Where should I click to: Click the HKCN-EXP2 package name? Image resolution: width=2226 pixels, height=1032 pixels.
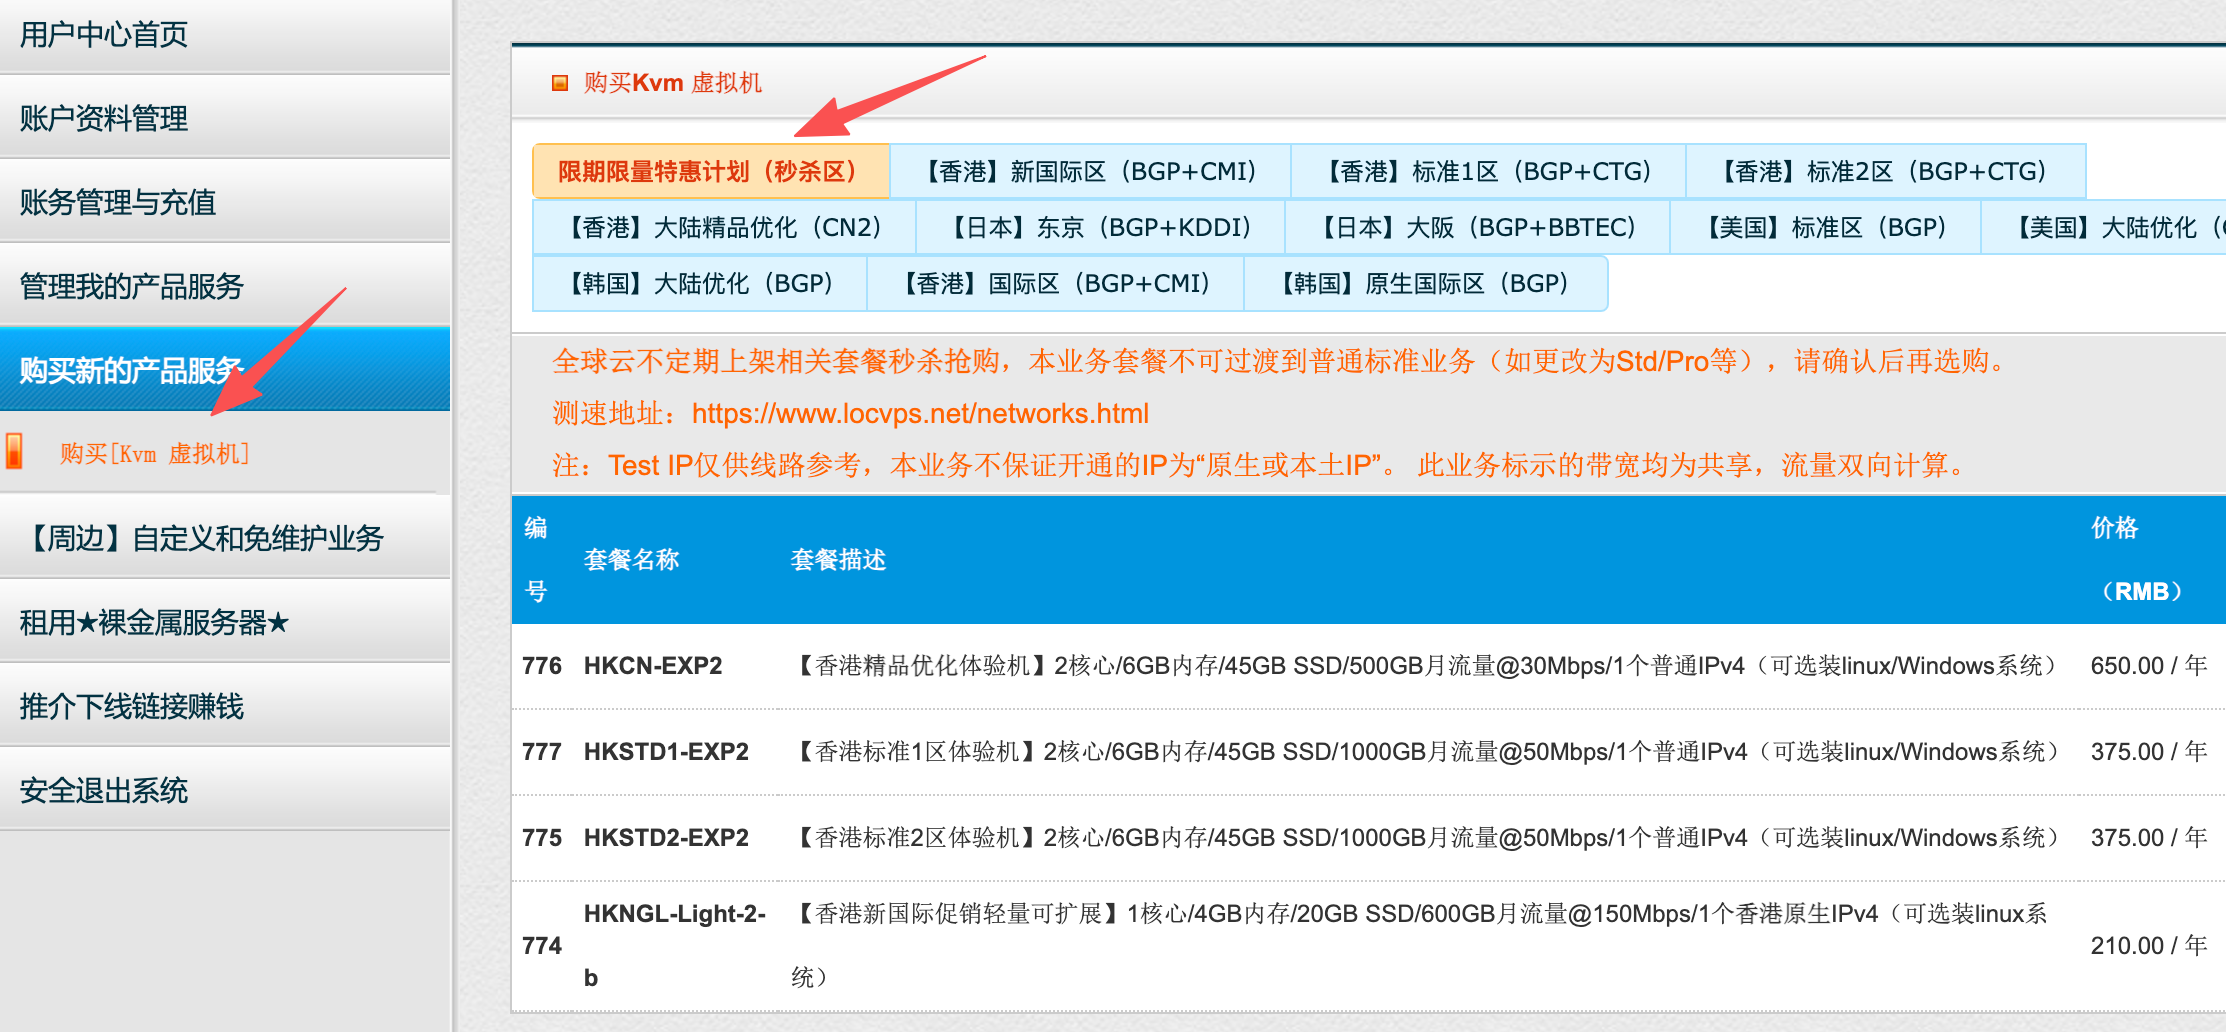point(653,666)
